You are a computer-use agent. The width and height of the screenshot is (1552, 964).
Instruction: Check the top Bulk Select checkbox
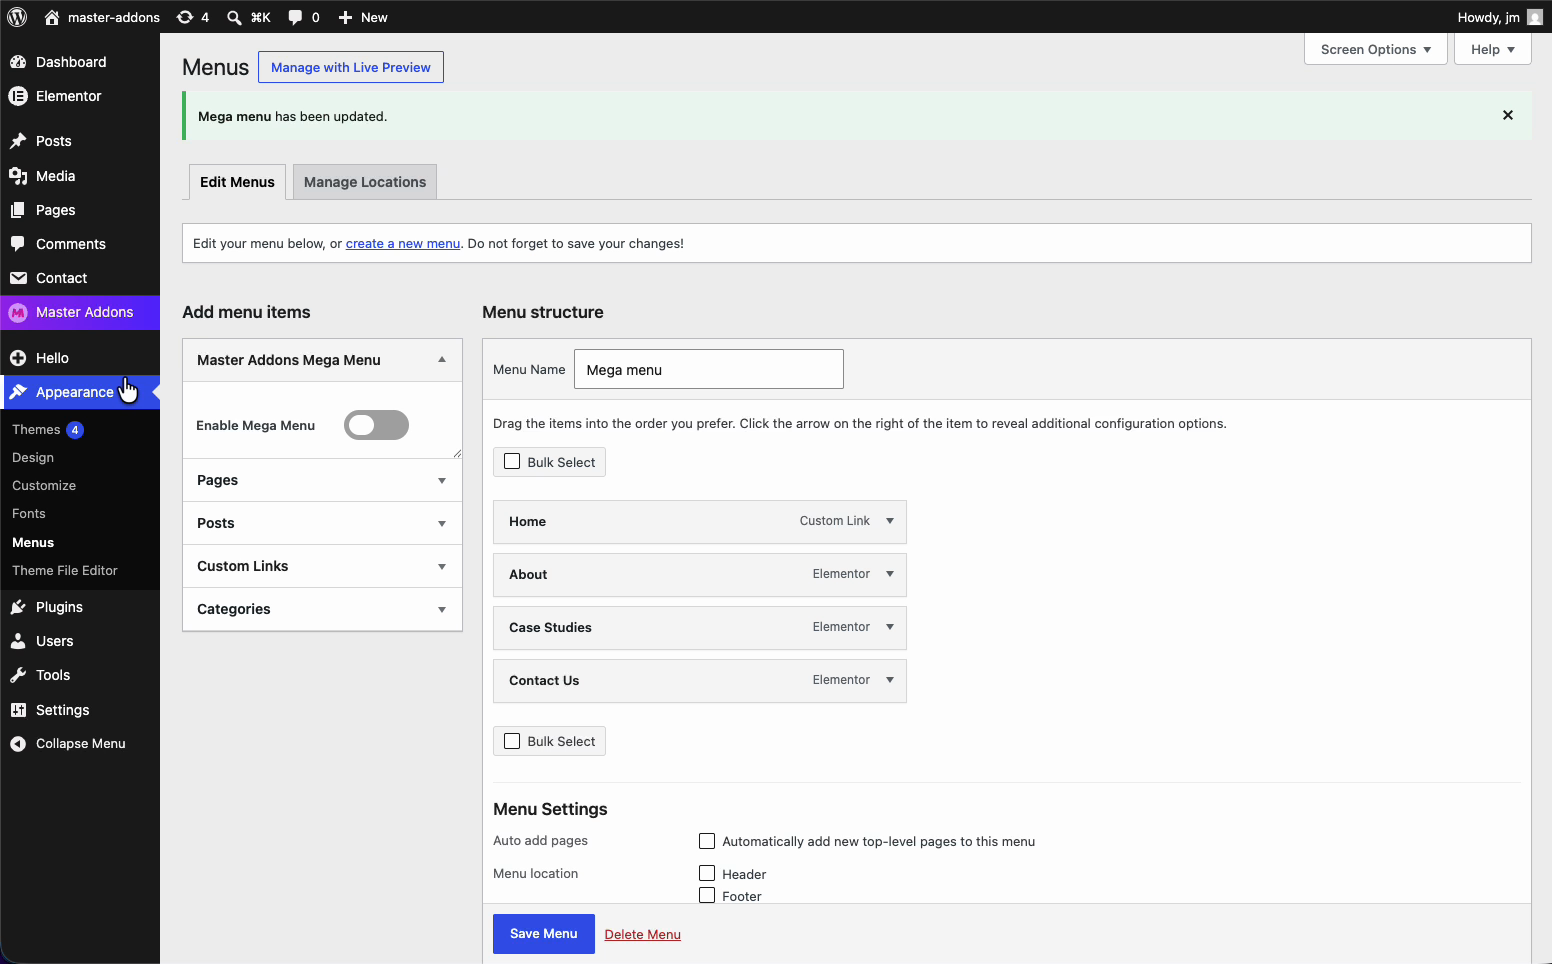512,462
